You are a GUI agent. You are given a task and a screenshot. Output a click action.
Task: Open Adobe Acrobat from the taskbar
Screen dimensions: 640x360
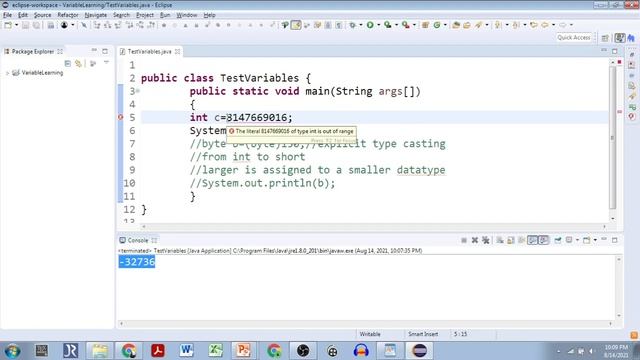click(158, 351)
